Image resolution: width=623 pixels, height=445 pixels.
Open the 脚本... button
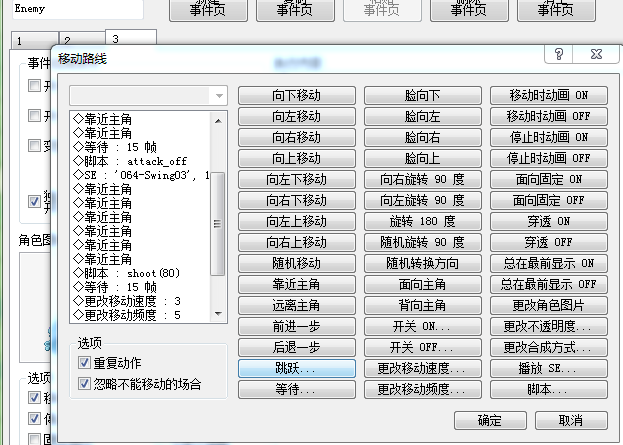549,390
